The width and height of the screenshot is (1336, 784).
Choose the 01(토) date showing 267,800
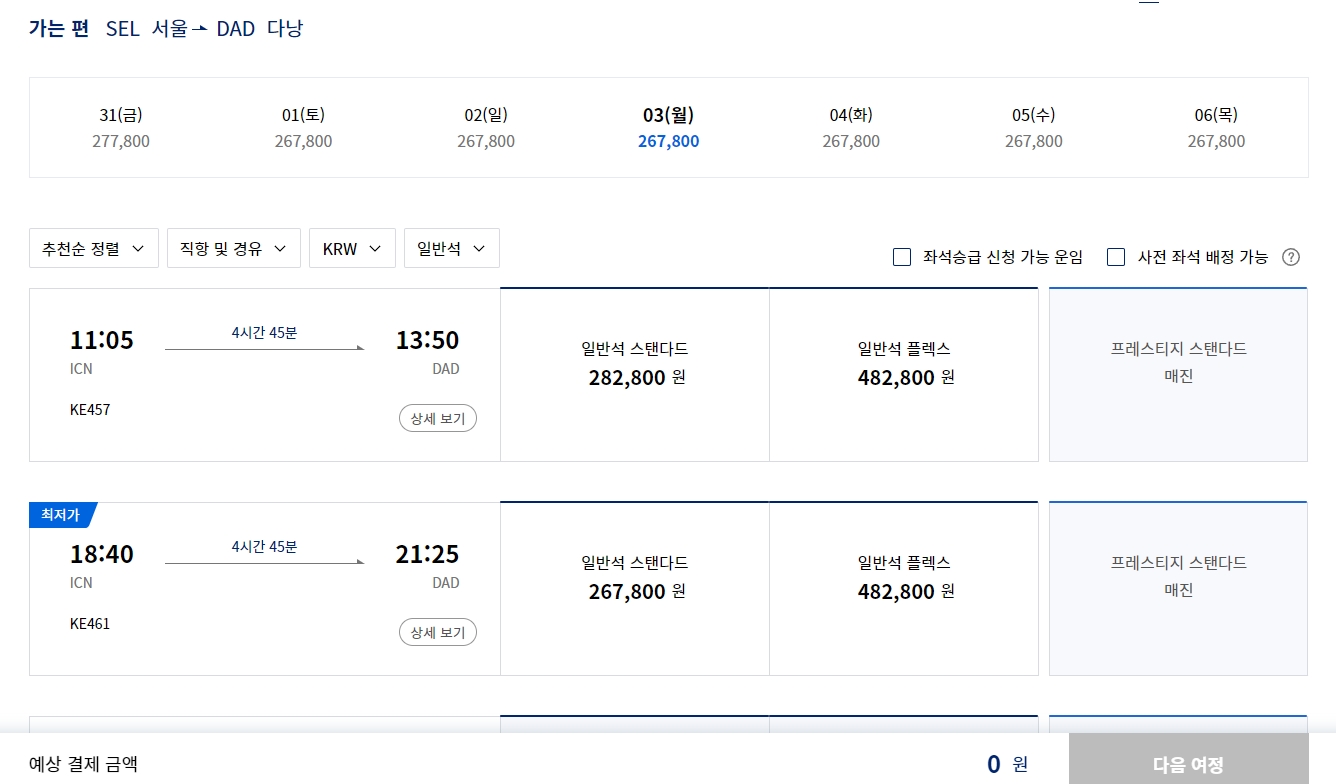pyautogui.click(x=303, y=127)
